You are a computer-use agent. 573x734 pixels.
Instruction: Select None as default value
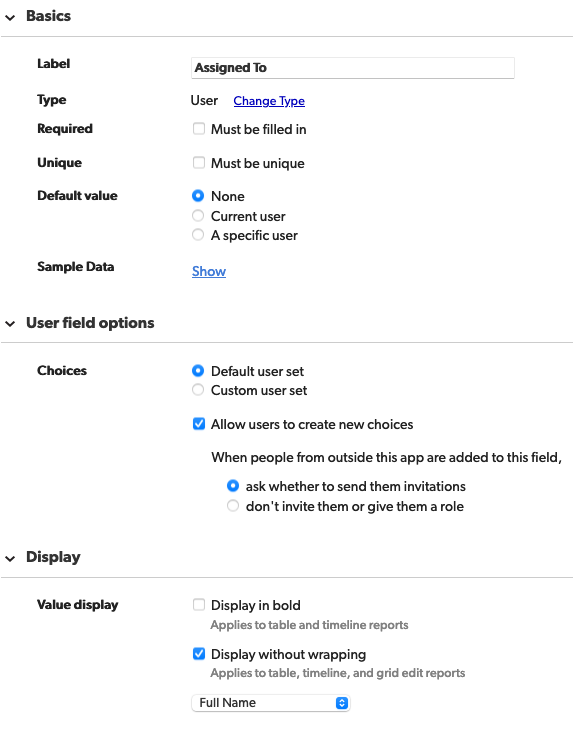click(198, 196)
